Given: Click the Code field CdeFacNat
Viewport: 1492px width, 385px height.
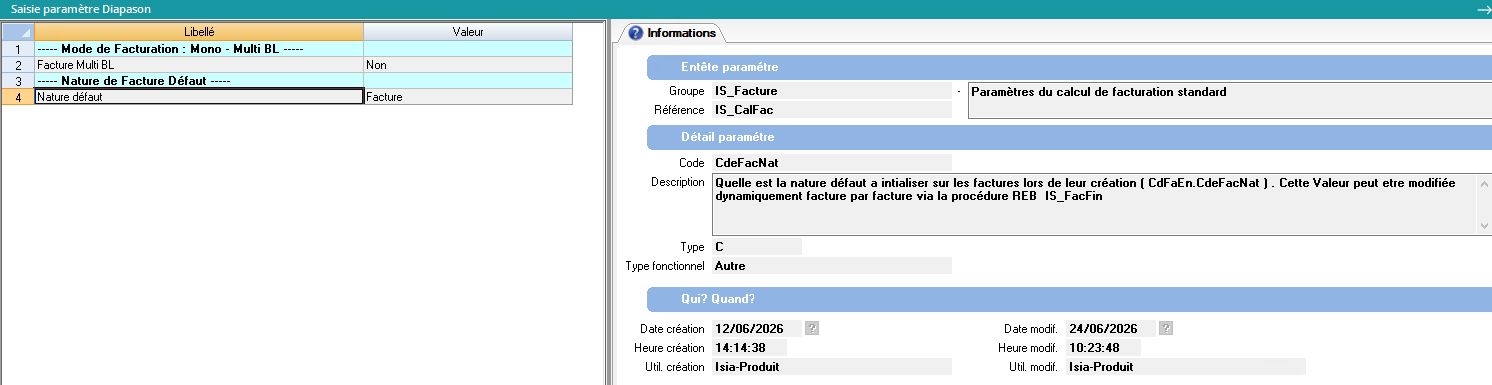Looking at the screenshot, I should pyautogui.click(x=831, y=162).
